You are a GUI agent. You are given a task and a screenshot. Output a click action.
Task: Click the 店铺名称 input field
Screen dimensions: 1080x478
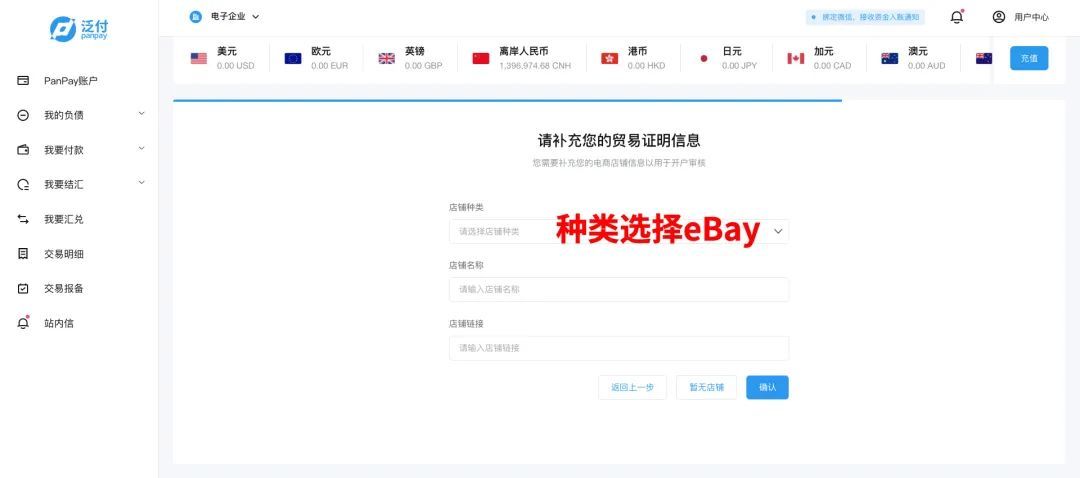point(618,290)
